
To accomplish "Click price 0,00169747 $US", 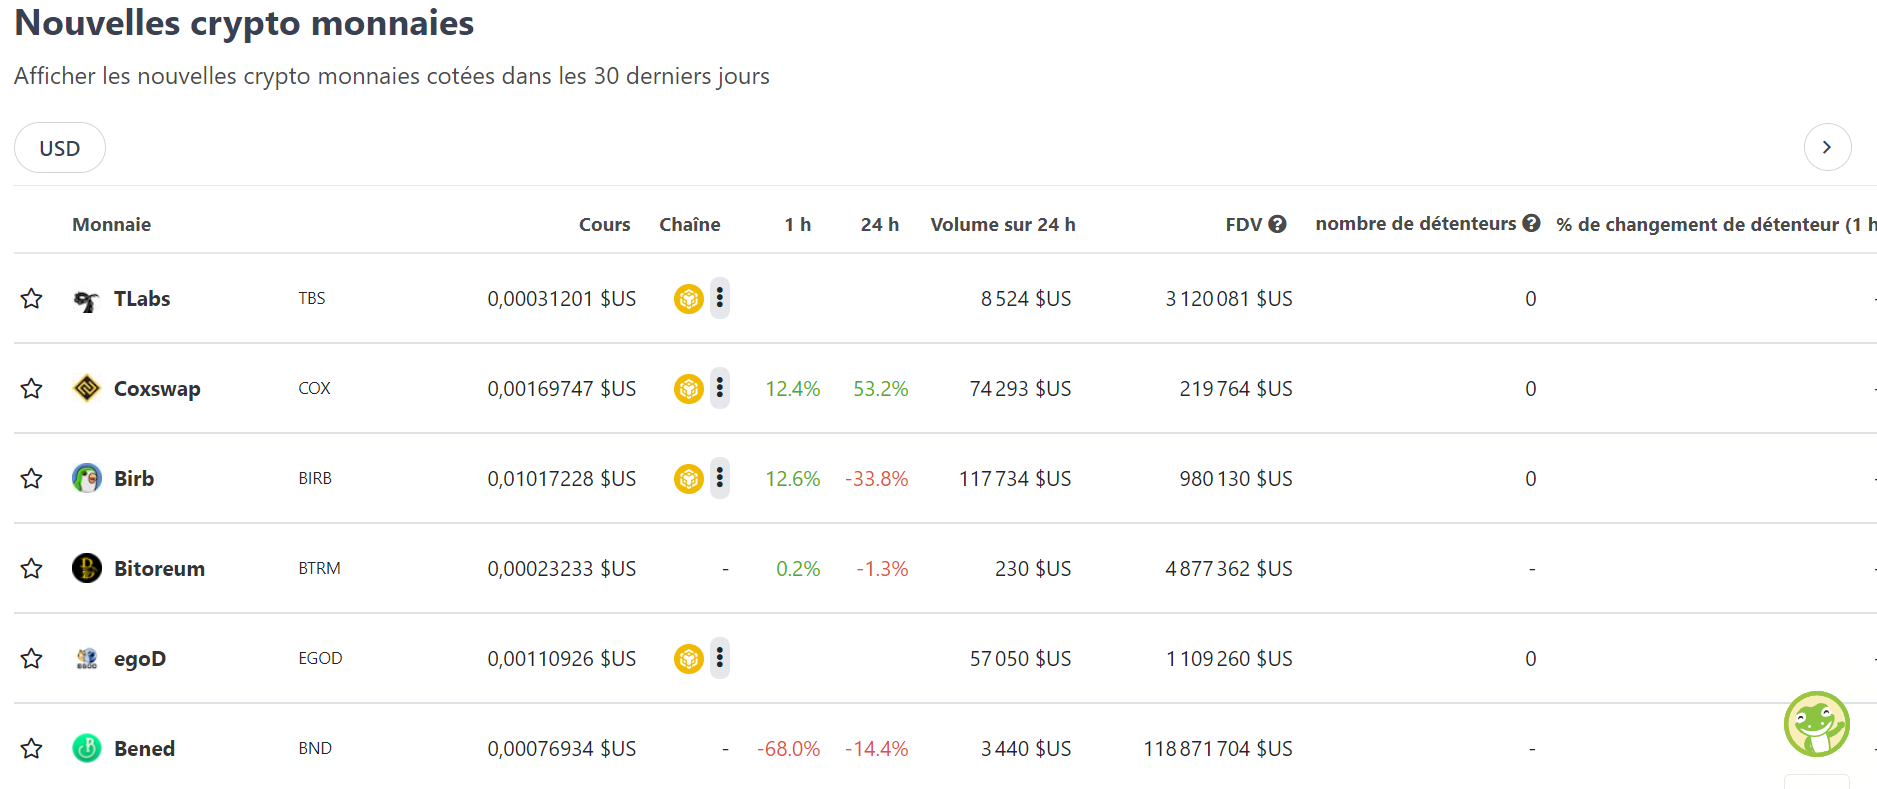I will pos(562,388).
